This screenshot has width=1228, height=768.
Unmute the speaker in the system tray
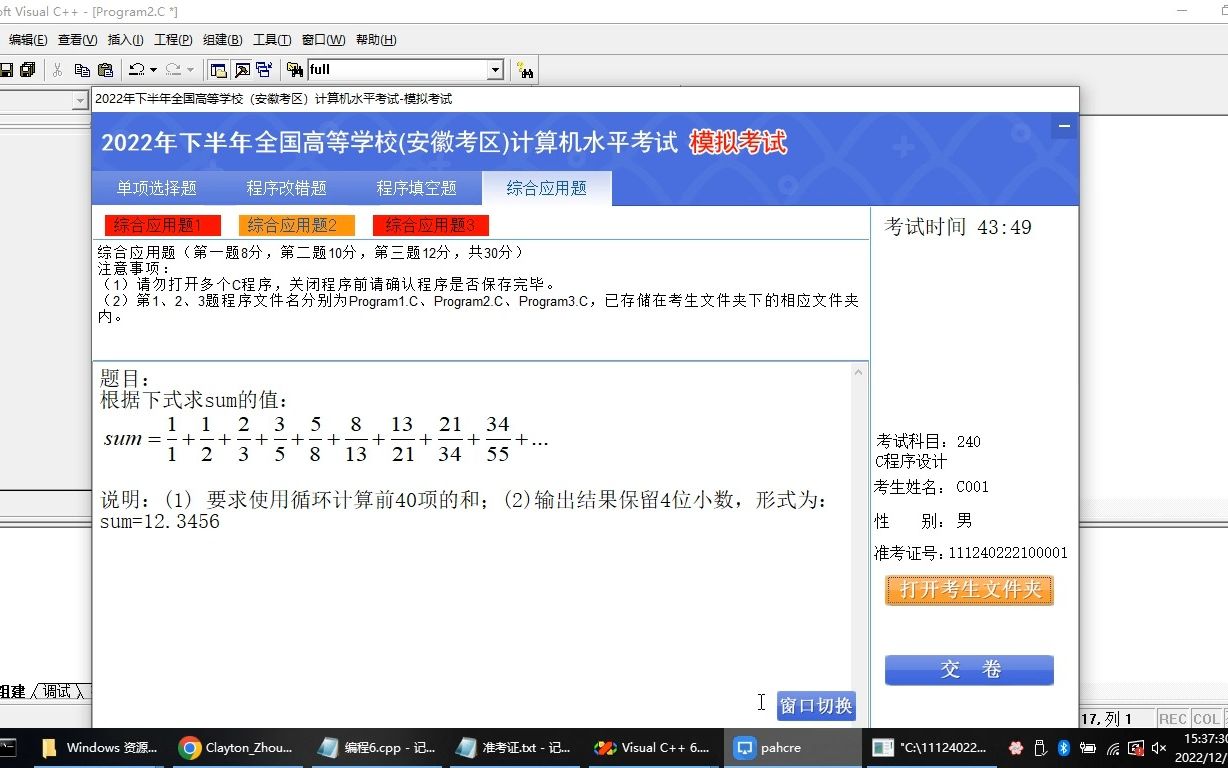(1159, 747)
